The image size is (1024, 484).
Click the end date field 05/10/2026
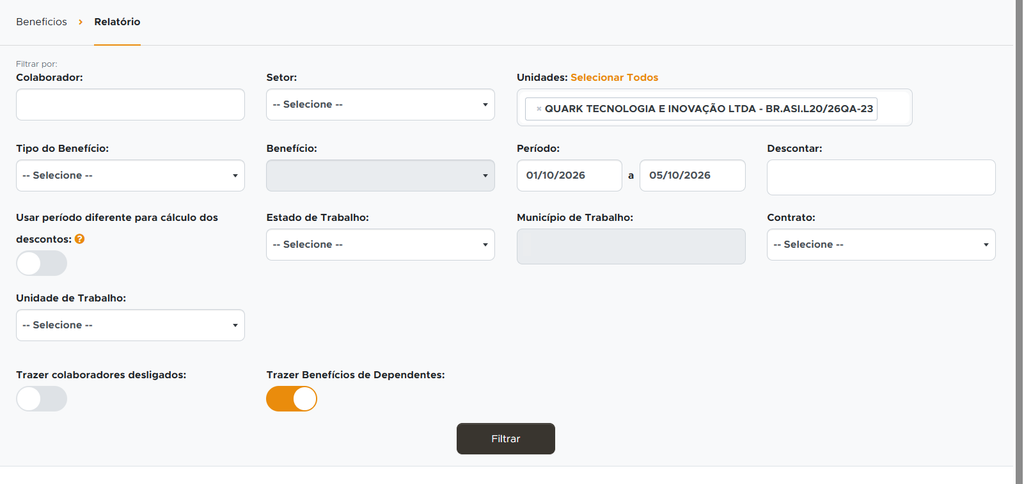pyautogui.click(x=692, y=176)
